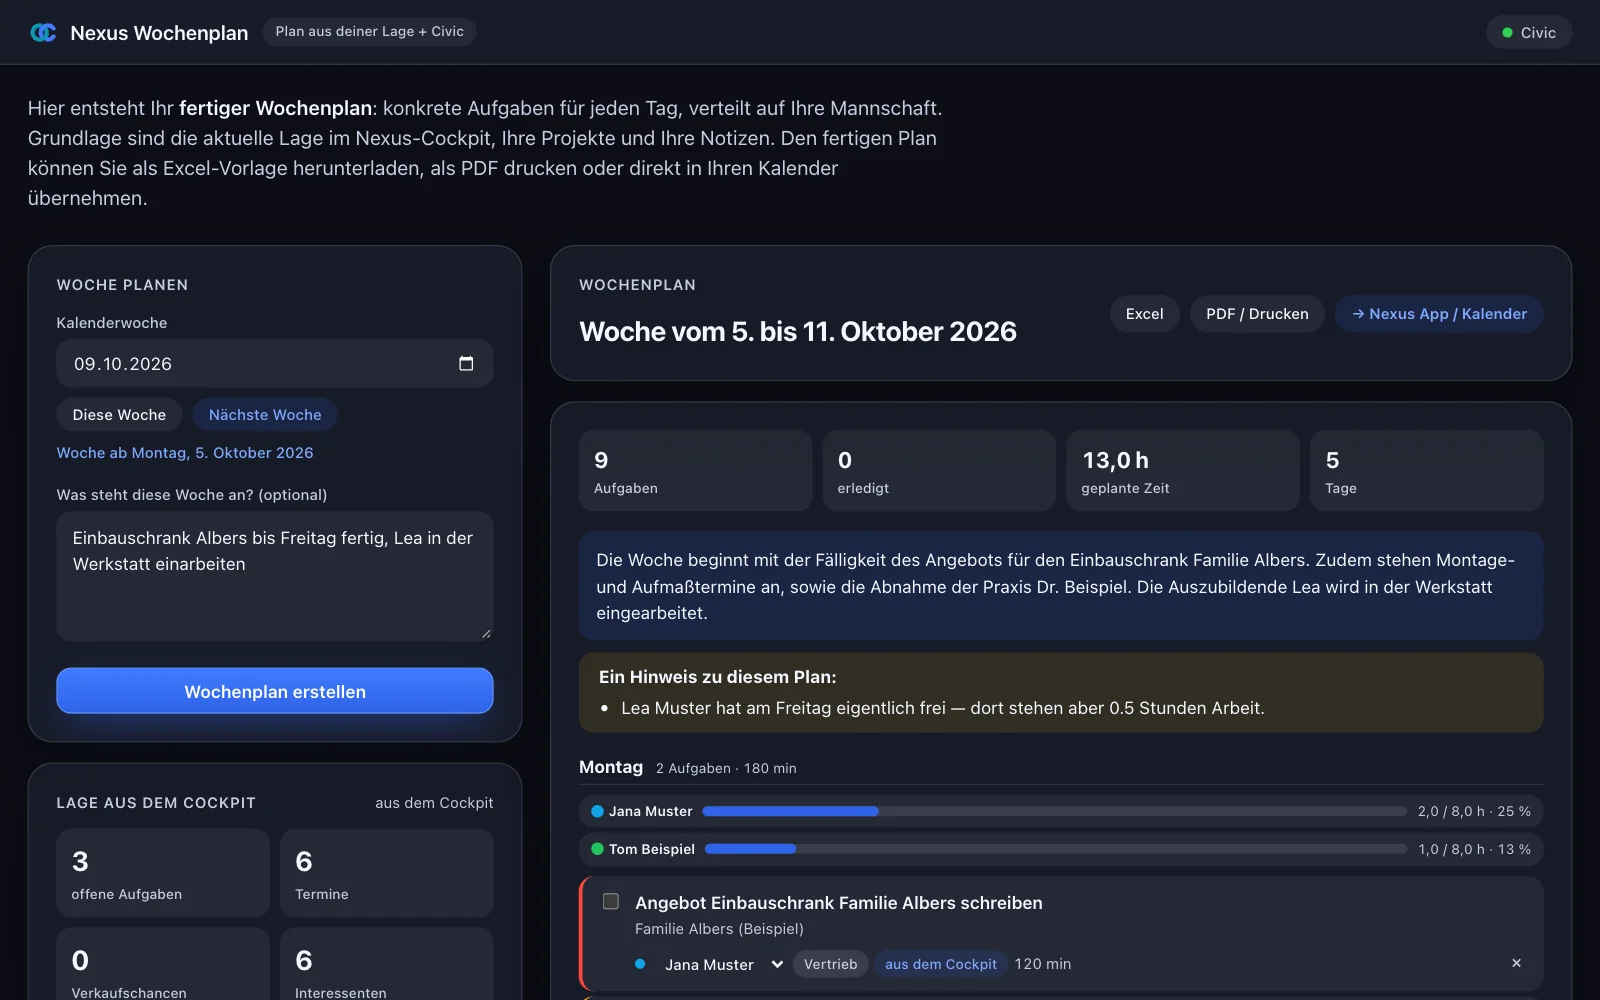Remove the Angebot Einbauschrank task with X
The image size is (1600, 1000).
[x=1516, y=963]
